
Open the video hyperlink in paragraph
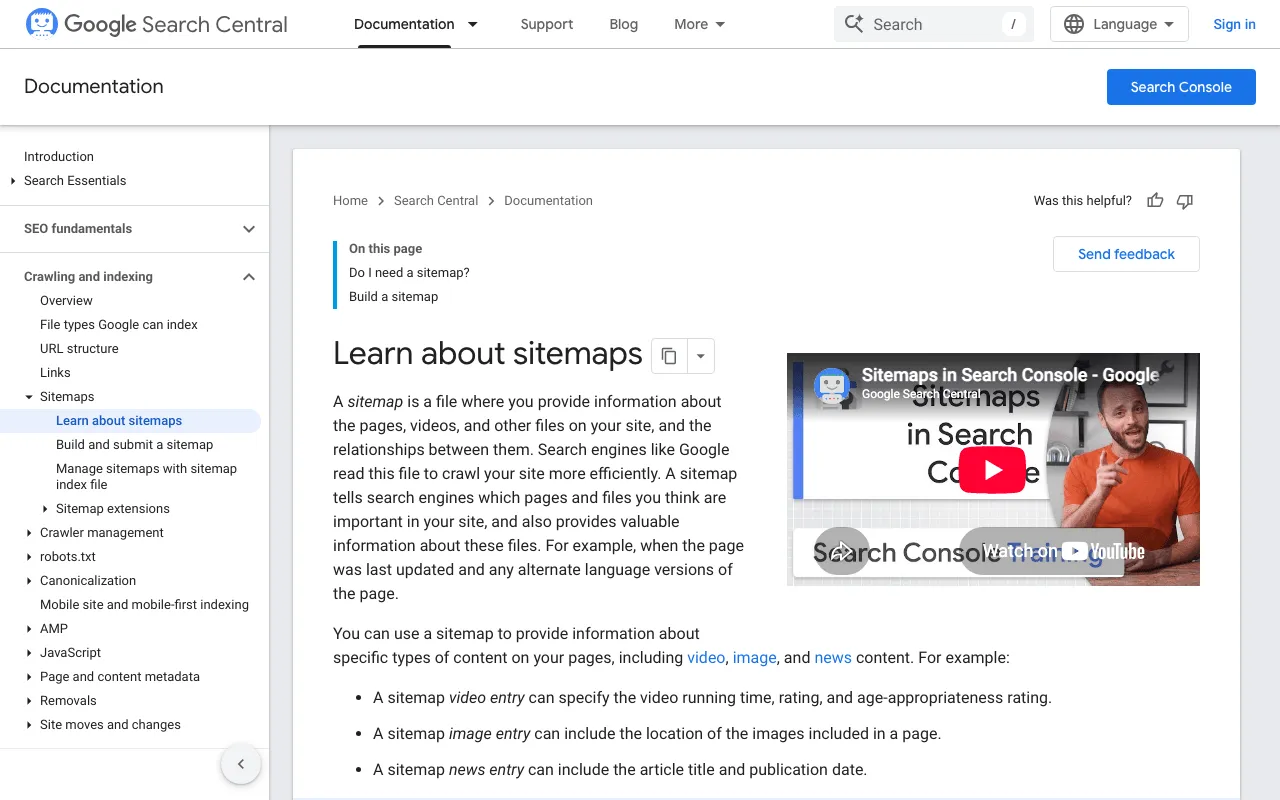point(706,658)
